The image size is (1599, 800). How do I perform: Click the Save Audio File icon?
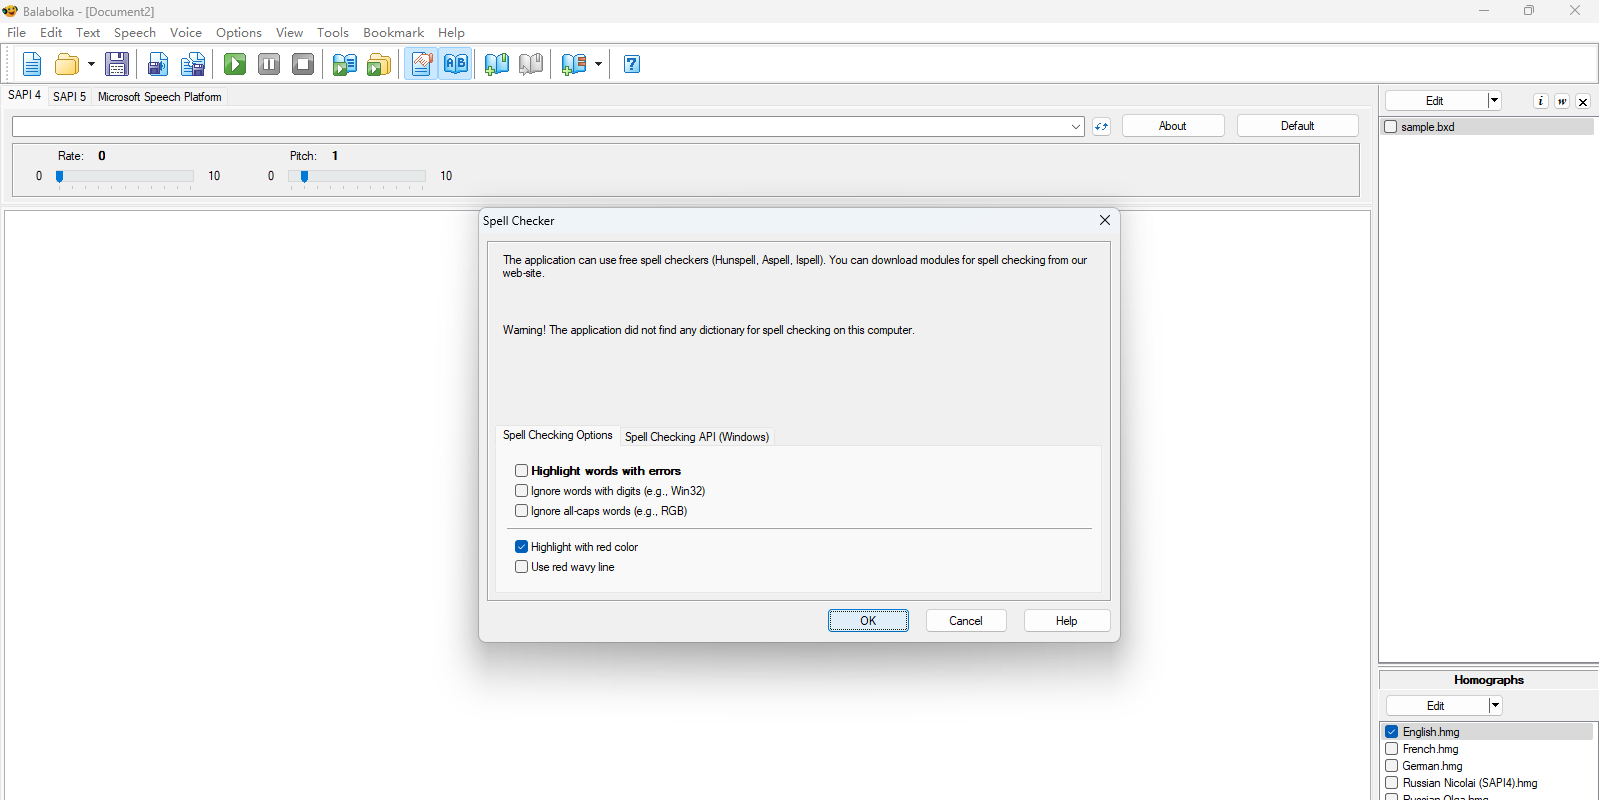click(158, 65)
